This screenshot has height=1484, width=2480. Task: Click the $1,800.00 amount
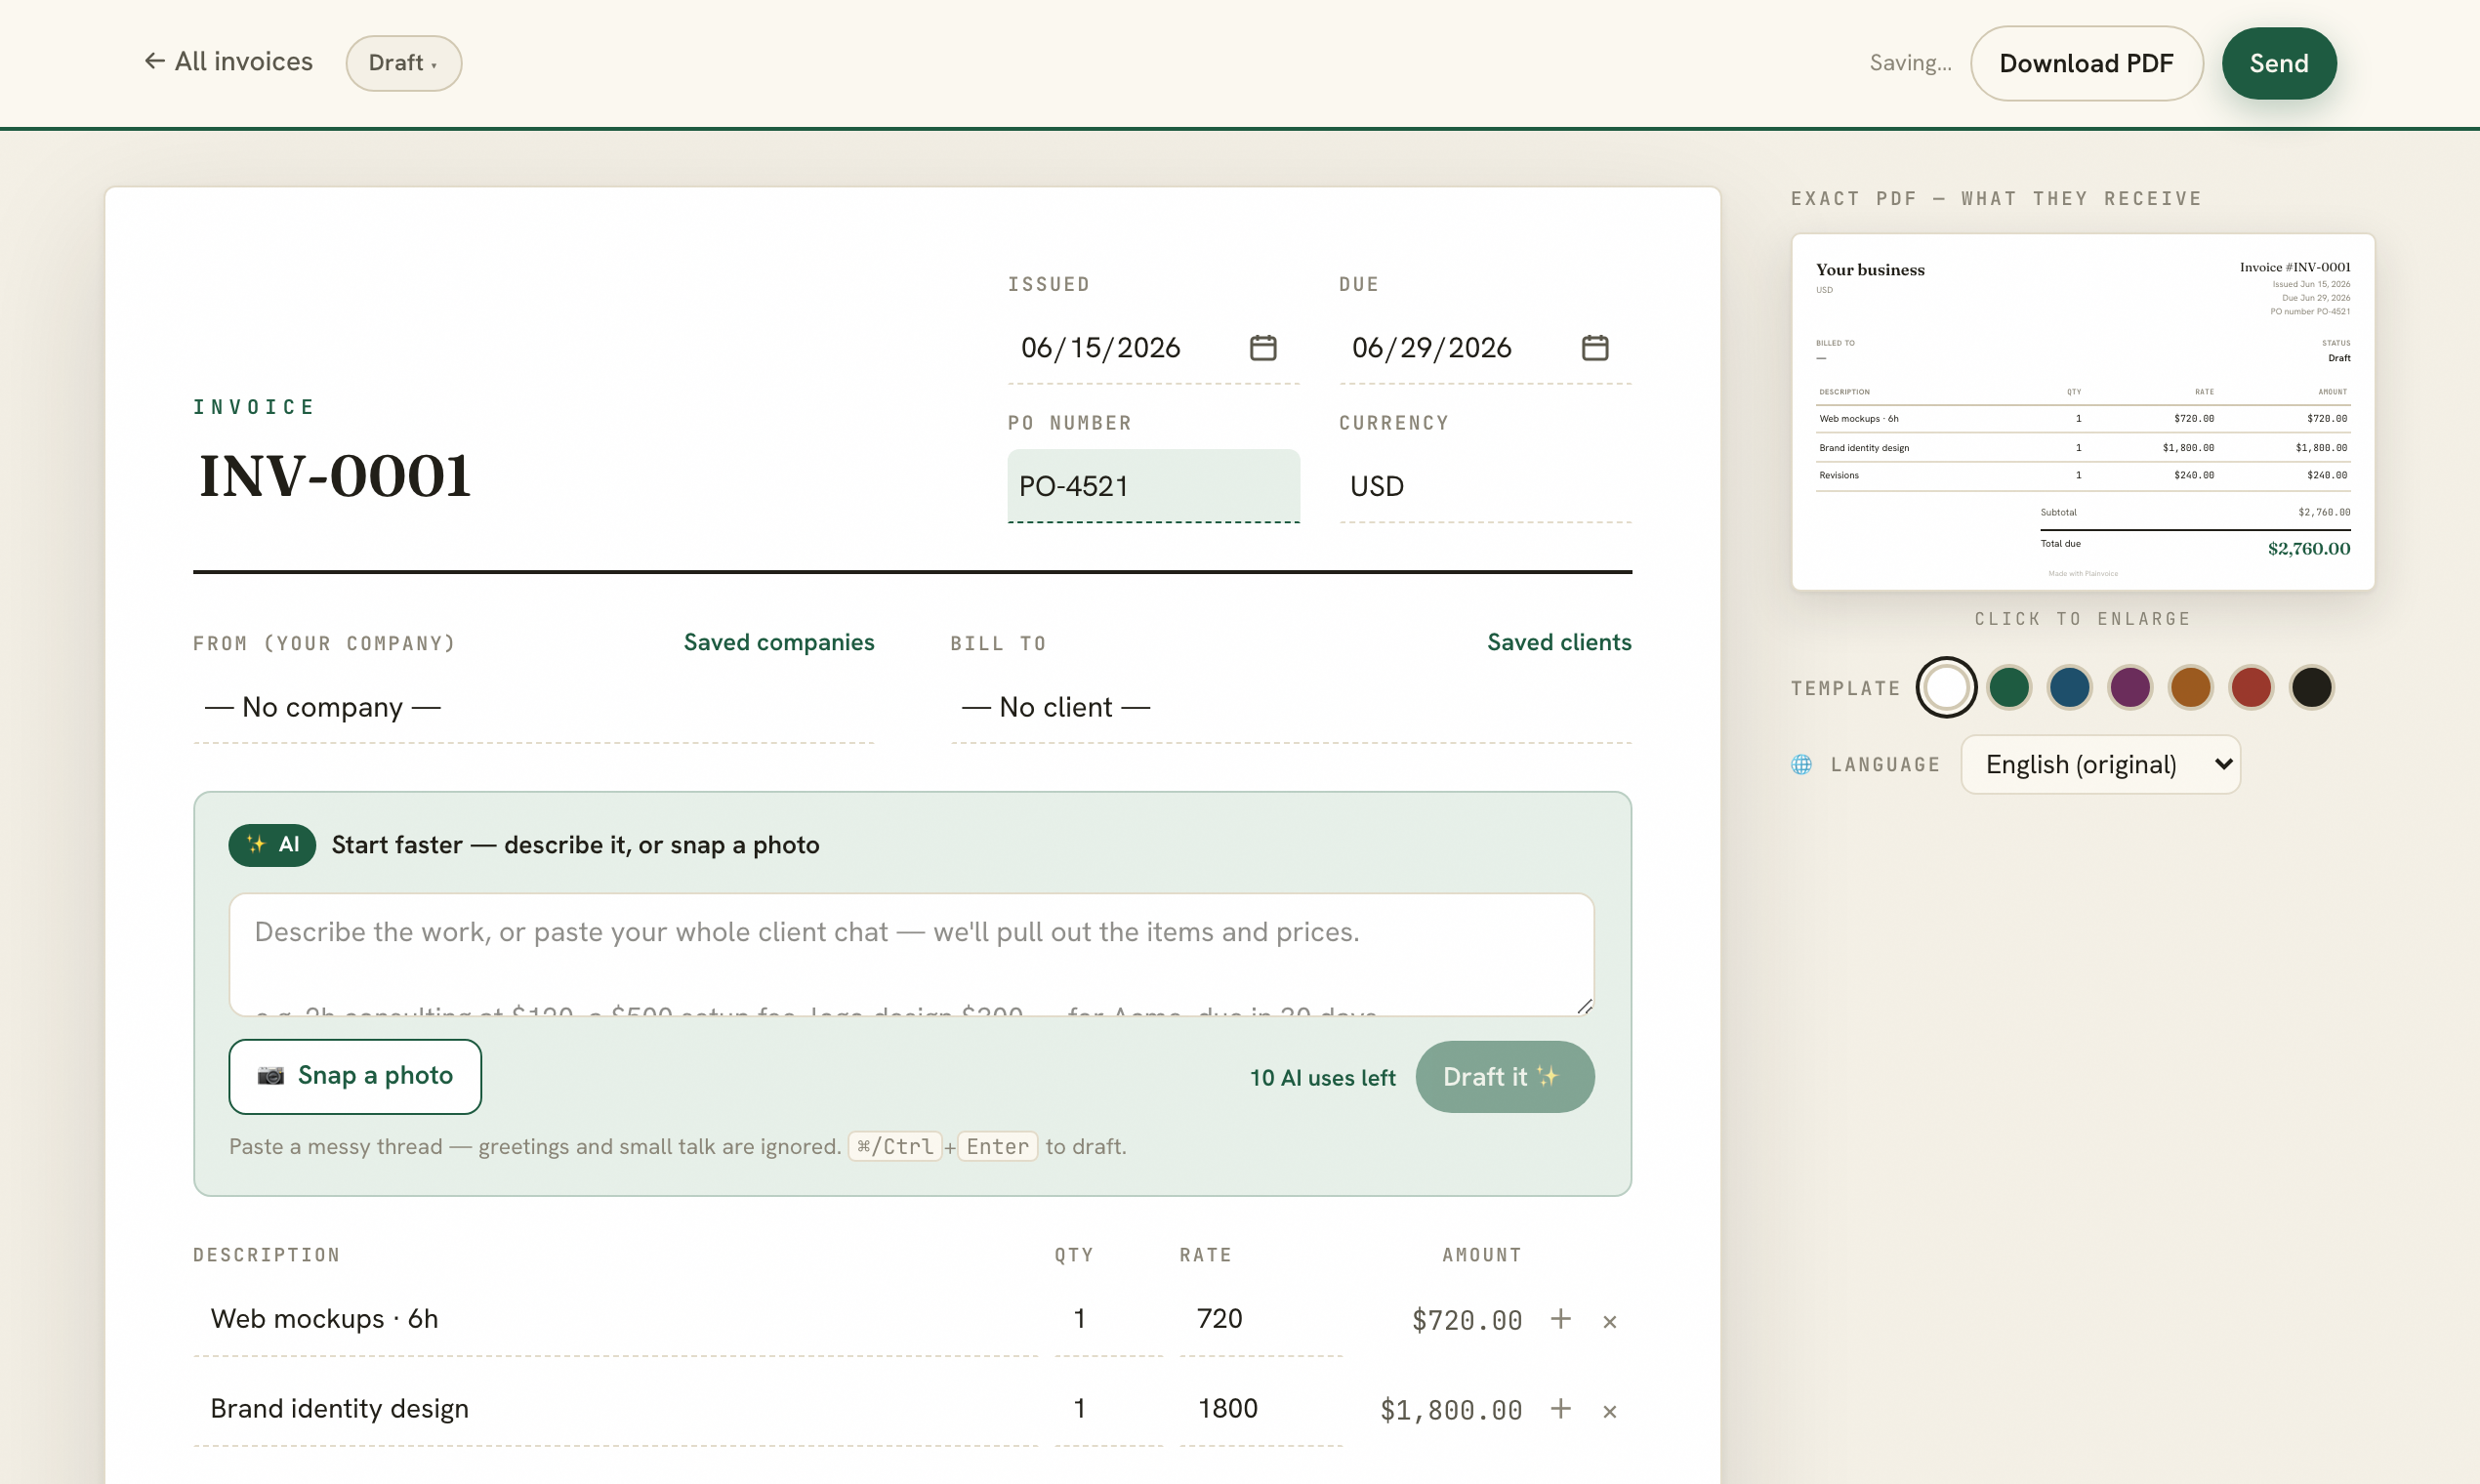[x=1450, y=1411]
